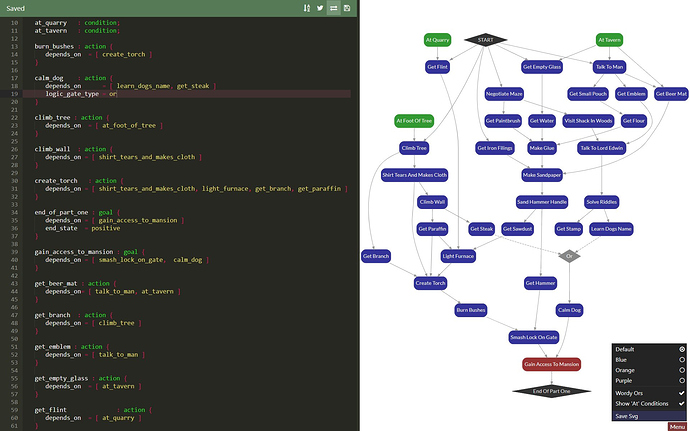Select the Sand Hammer Handle node
Viewport: 690px width, 431px height.
(542, 202)
